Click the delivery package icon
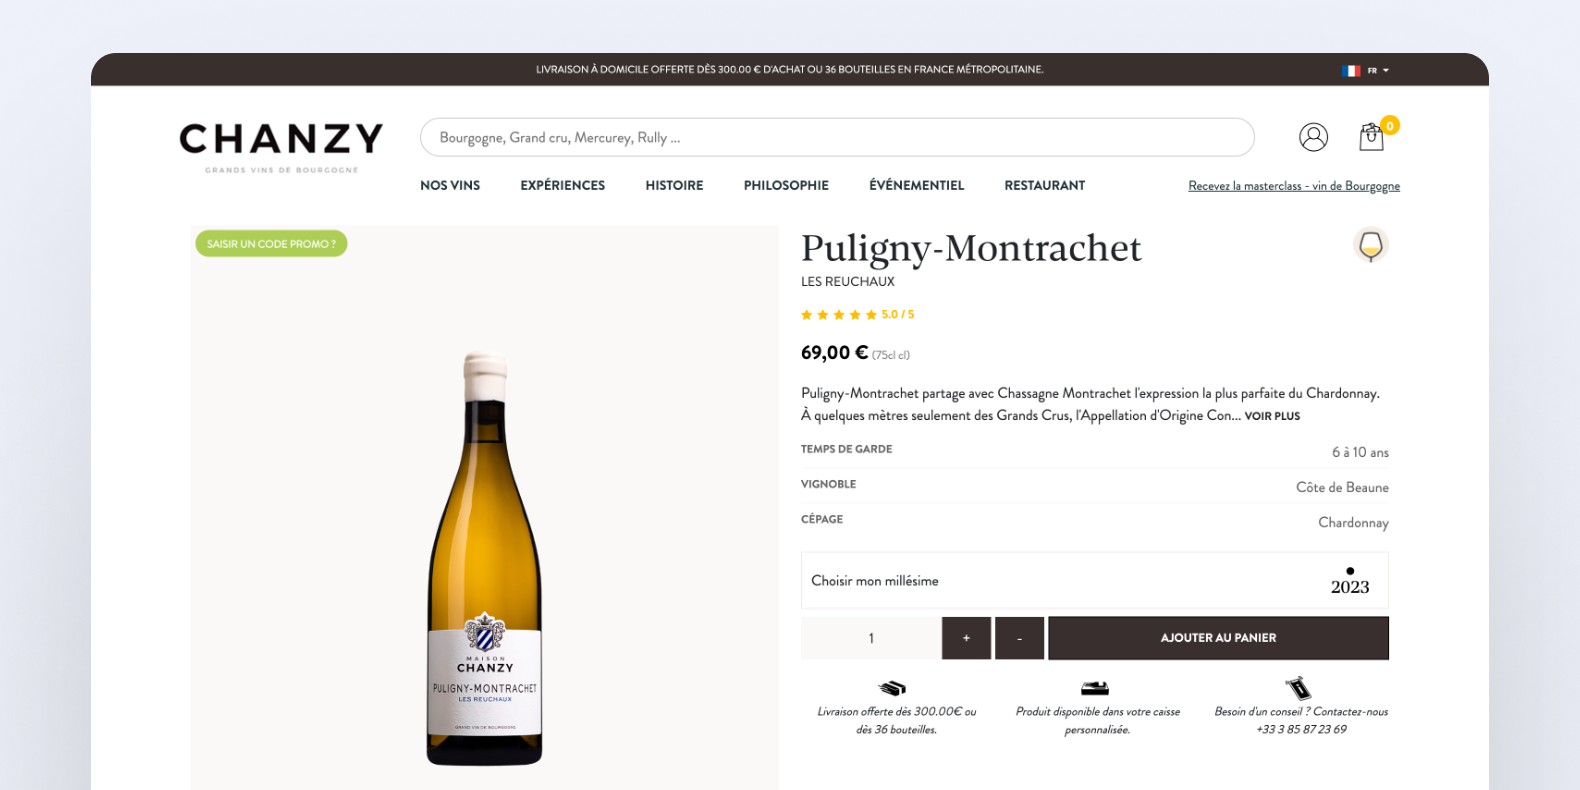Screen dimensions: 1580x790 [892, 688]
